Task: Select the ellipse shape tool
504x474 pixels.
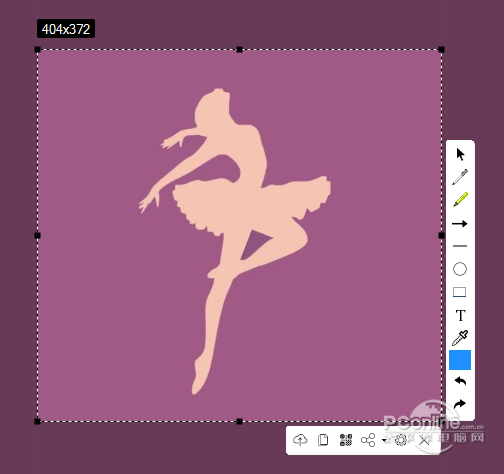Action: [460, 269]
